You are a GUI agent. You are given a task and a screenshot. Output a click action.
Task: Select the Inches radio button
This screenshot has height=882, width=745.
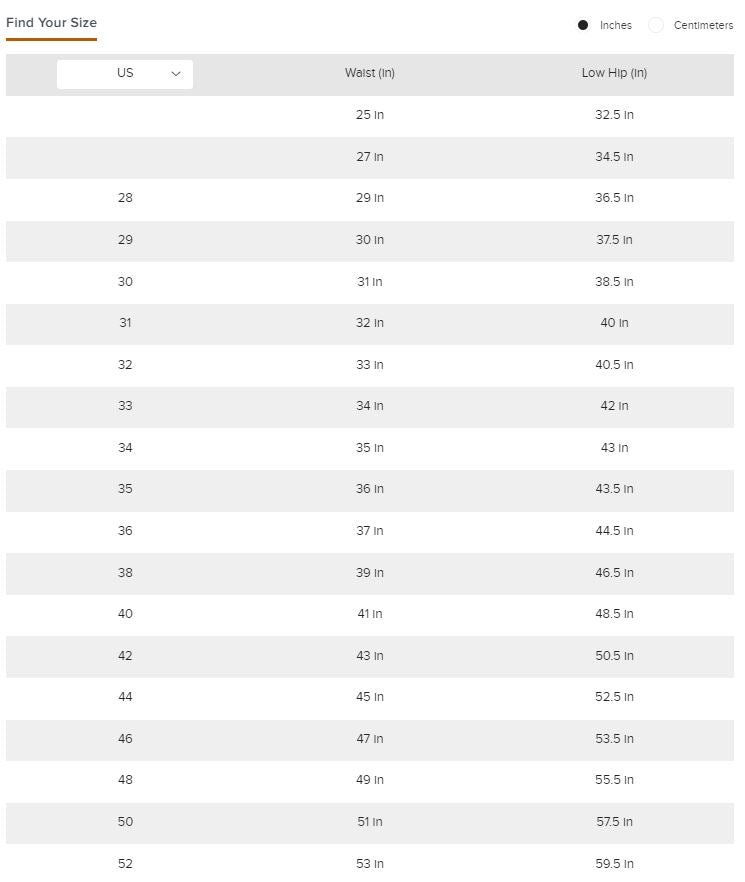click(583, 25)
